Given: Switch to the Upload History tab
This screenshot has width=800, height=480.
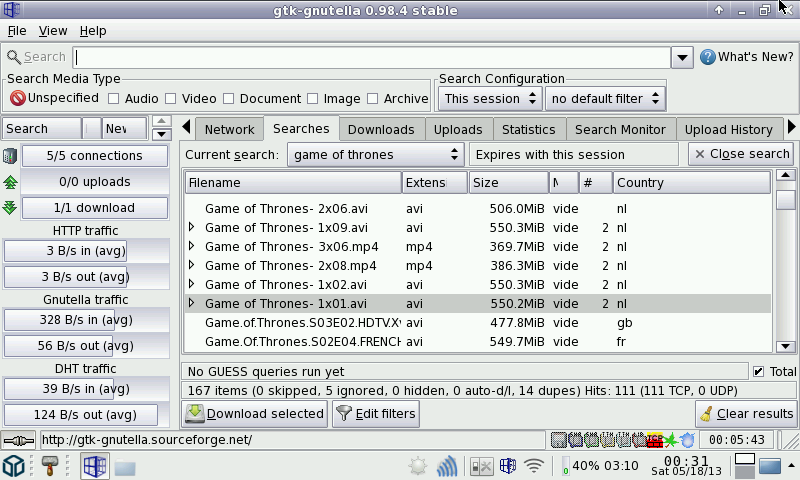Looking at the screenshot, I should 729,130.
